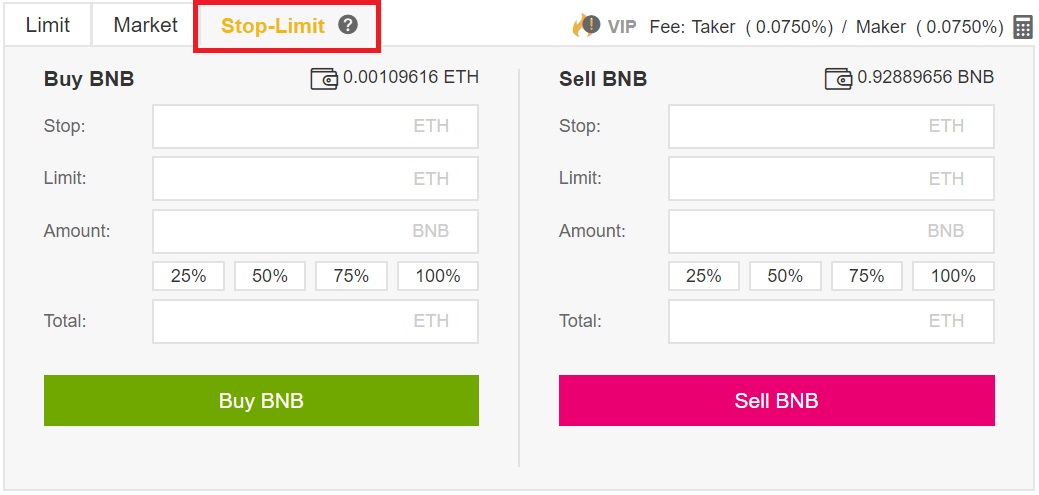Pick 100% amount on the buy side

tap(438, 276)
